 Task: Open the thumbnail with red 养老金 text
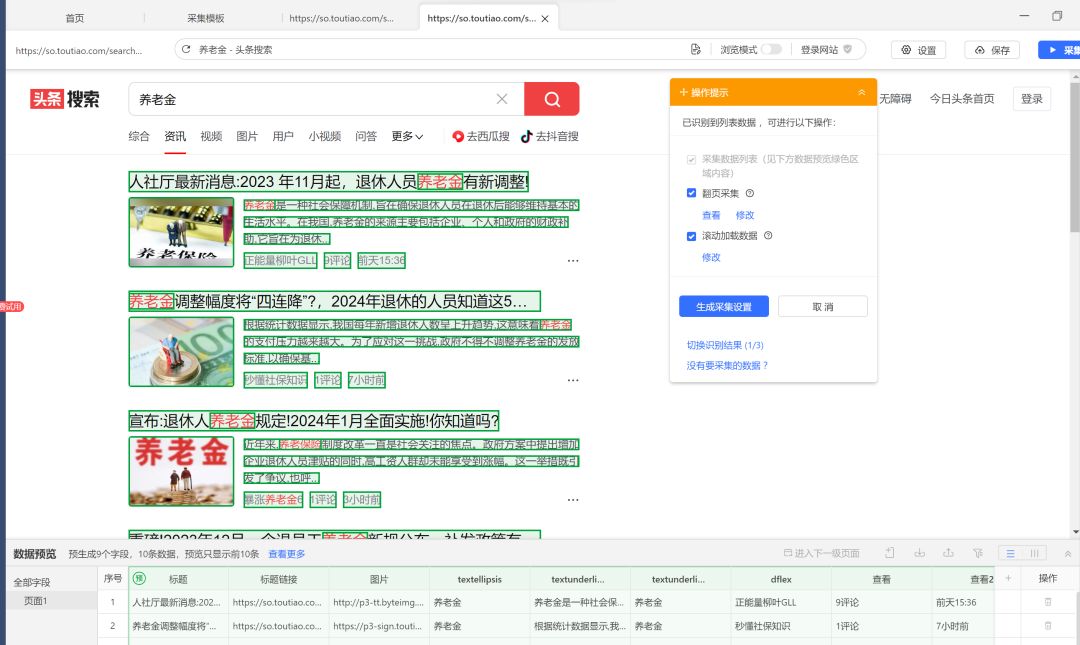tap(181, 471)
